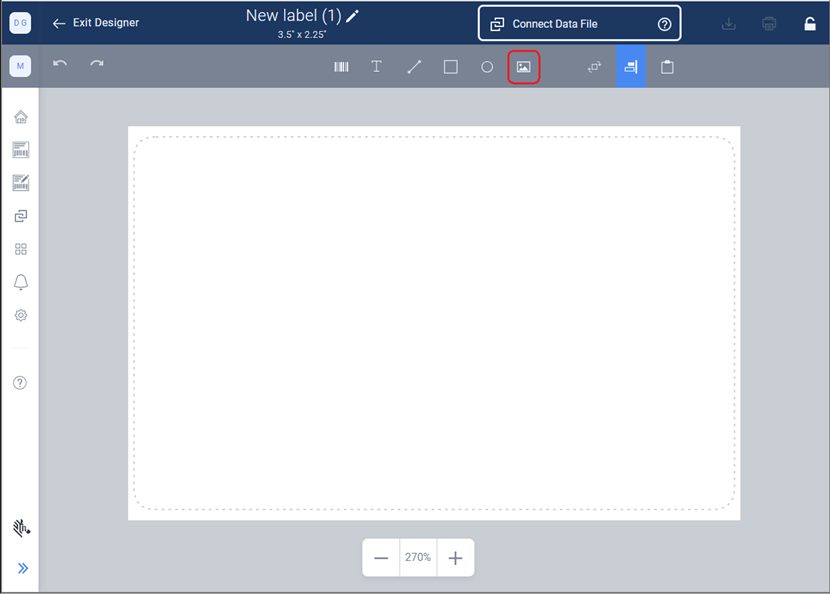Open Notifications bell in sidebar

pos(20,282)
